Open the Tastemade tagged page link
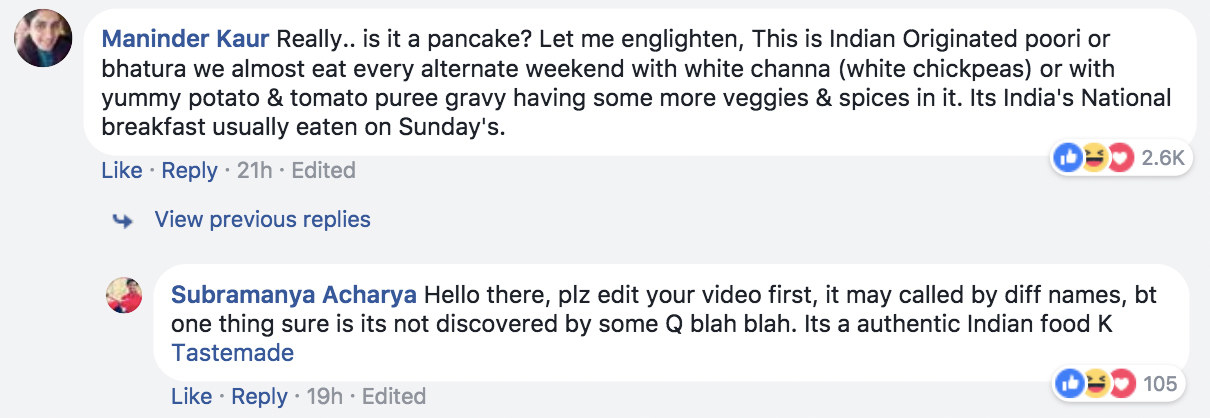1210x418 pixels. coord(233,353)
